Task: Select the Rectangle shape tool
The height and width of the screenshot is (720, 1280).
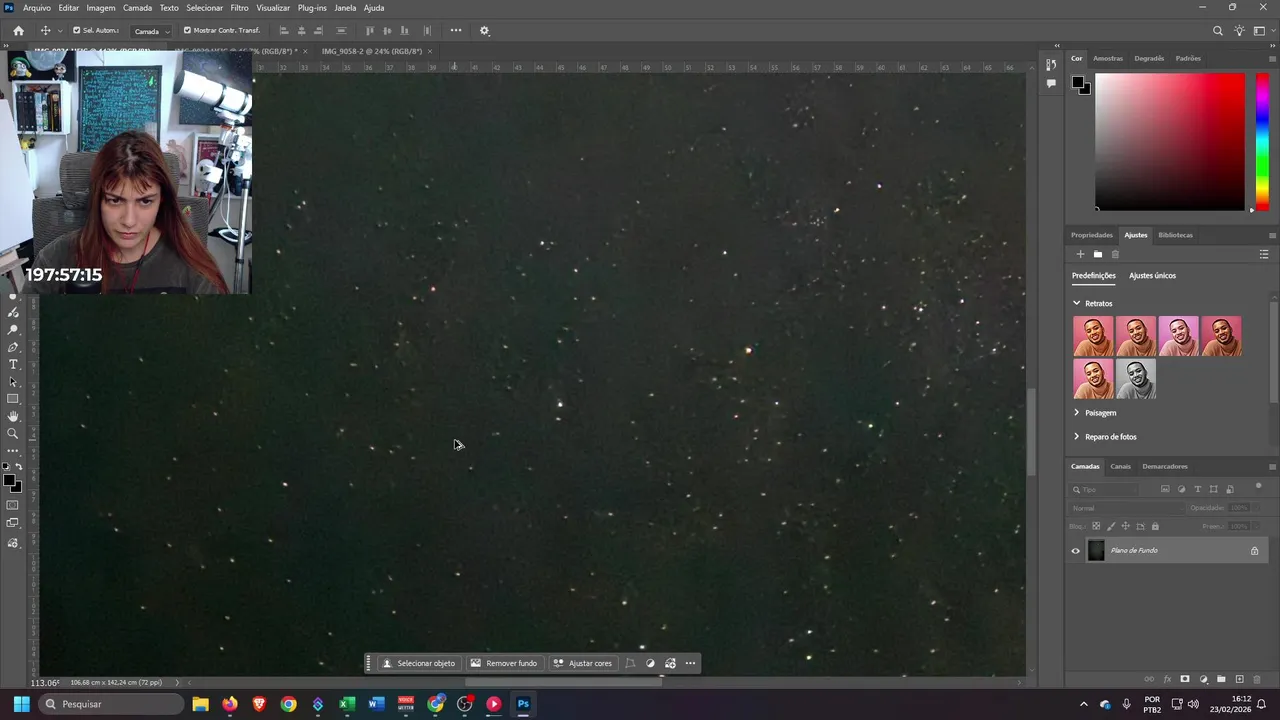Action: [13, 399]
